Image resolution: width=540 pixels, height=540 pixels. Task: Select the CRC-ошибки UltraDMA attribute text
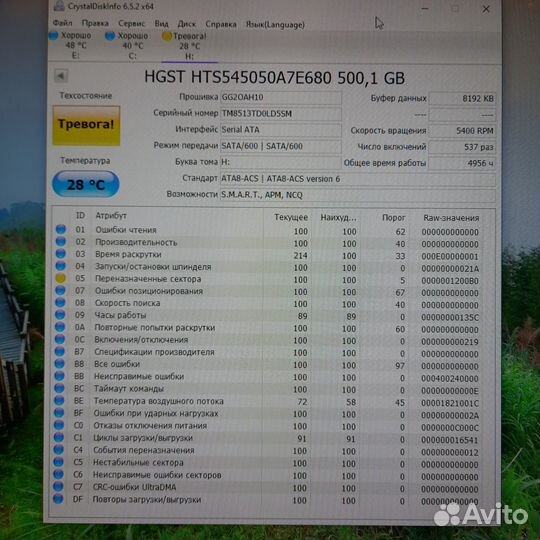(x=134, y=487)
